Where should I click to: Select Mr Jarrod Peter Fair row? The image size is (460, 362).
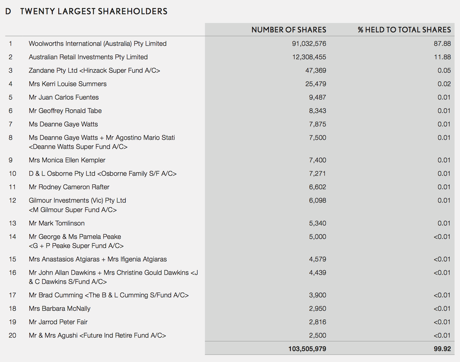(230, 322)
